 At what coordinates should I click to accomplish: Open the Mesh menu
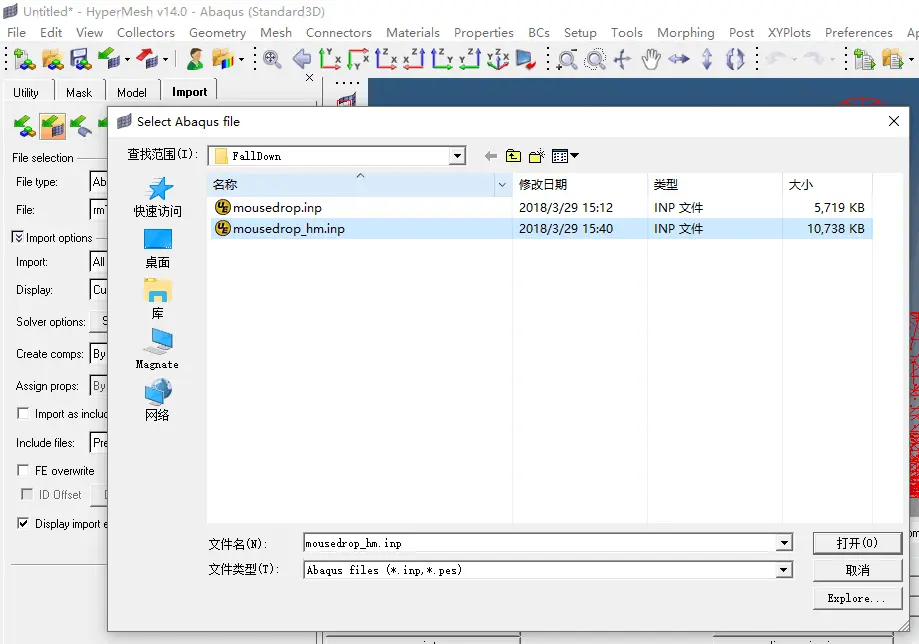pos(275,33)
